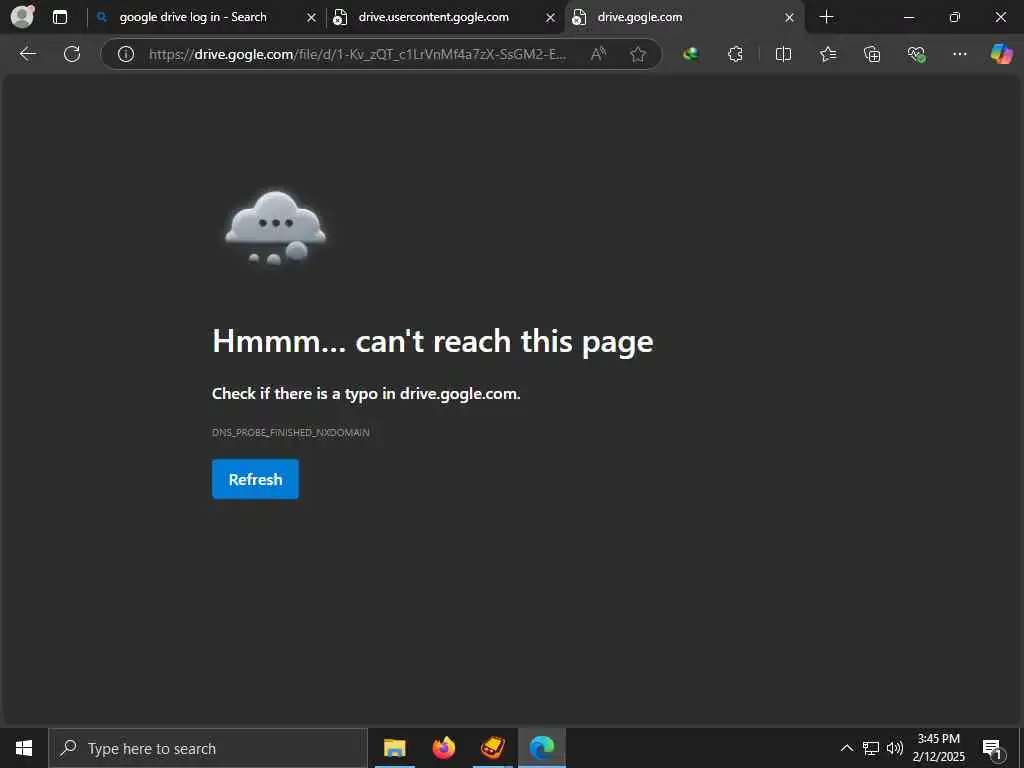Open the Extensions puzzle icon

735,54
